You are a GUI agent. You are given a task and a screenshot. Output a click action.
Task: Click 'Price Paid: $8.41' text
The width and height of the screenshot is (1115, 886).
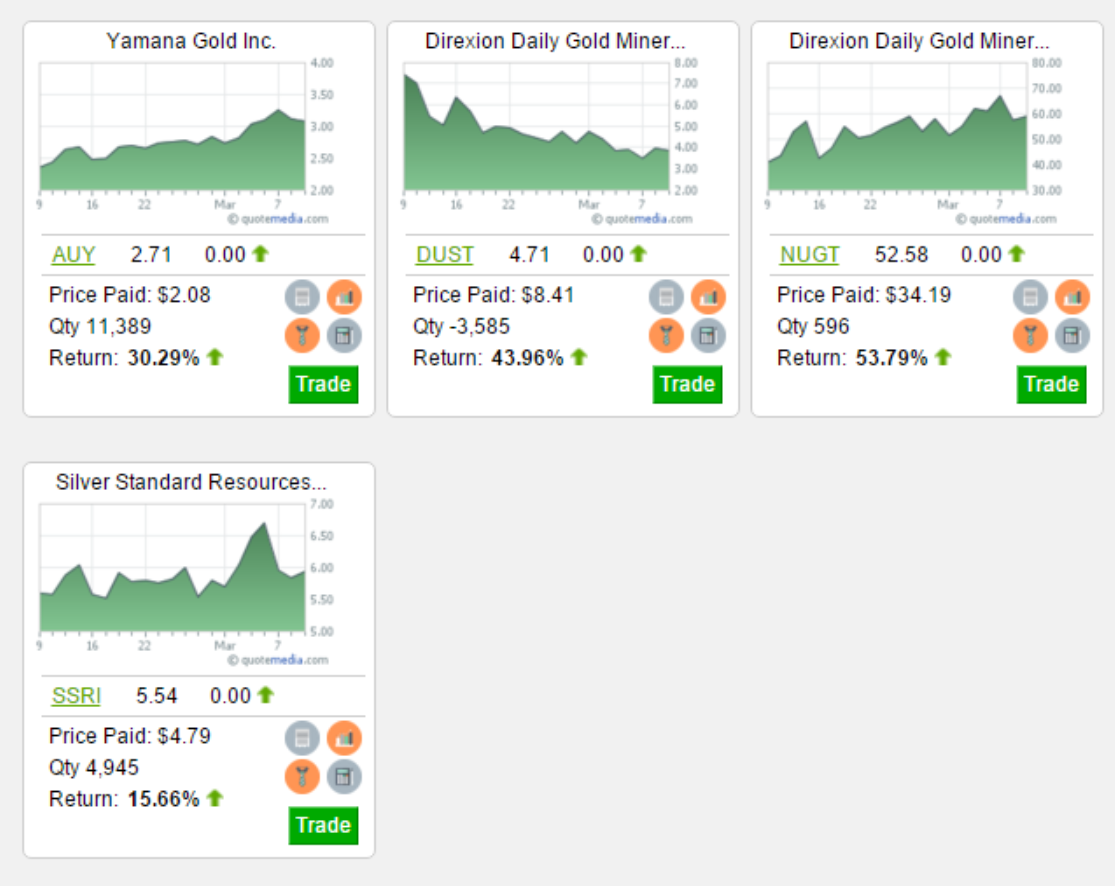pyautogui.click(x=494, y=295)
